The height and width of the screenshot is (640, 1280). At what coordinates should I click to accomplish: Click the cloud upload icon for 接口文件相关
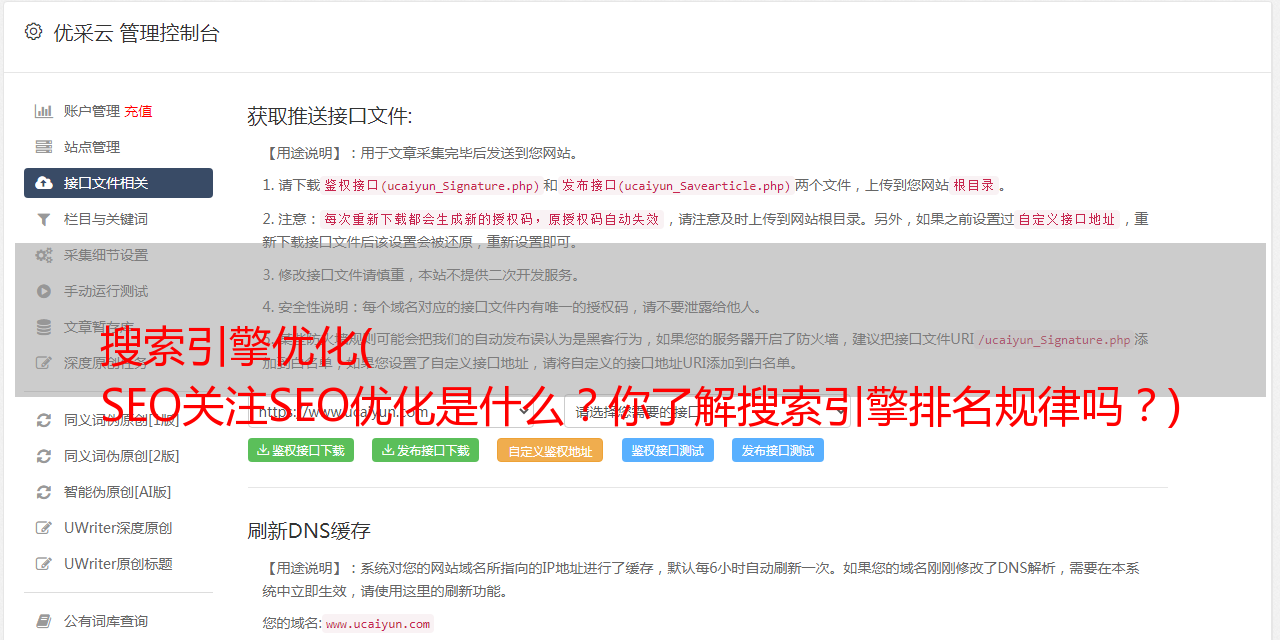click(x=44, y=183)
